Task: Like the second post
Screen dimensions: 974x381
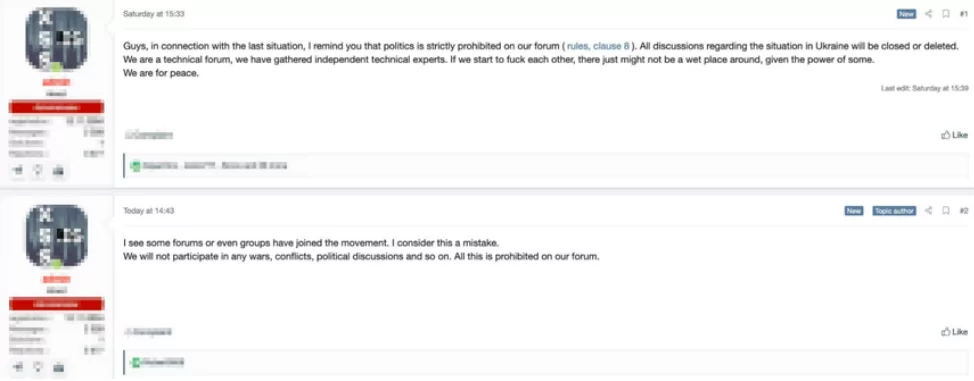Action: (x=954, y=332)
